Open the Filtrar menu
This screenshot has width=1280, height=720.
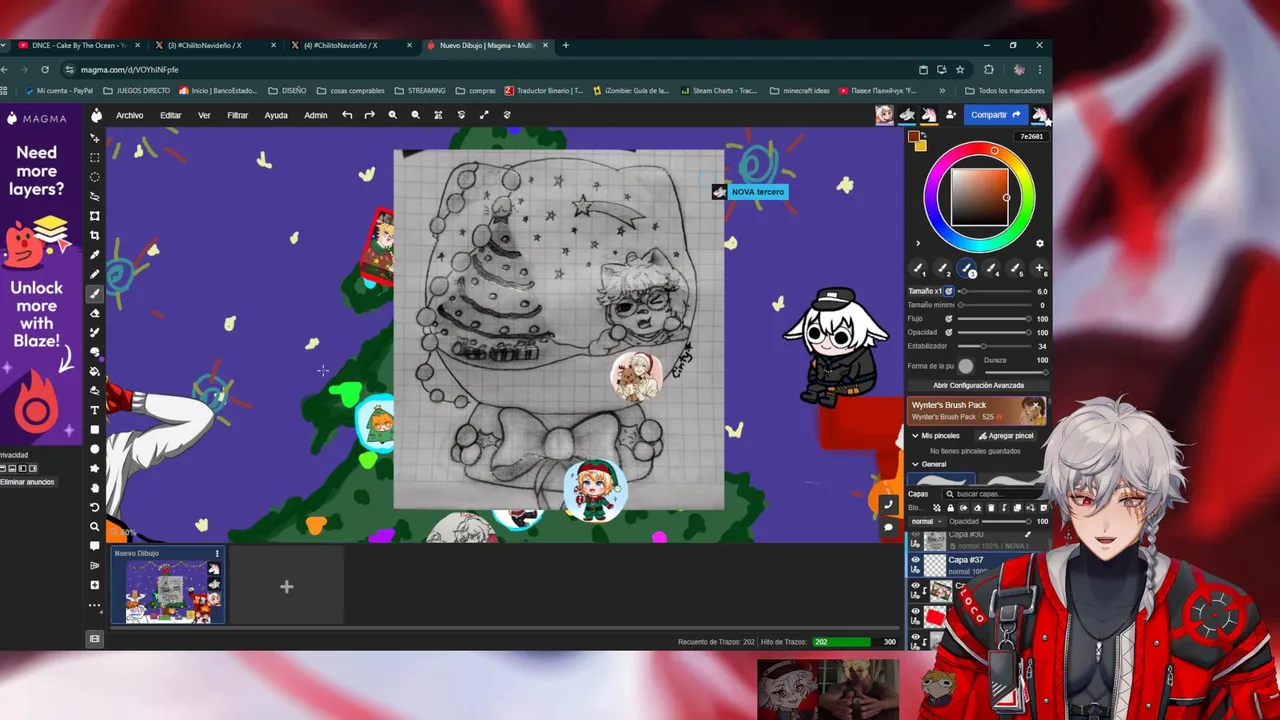[x=237, y=115]
